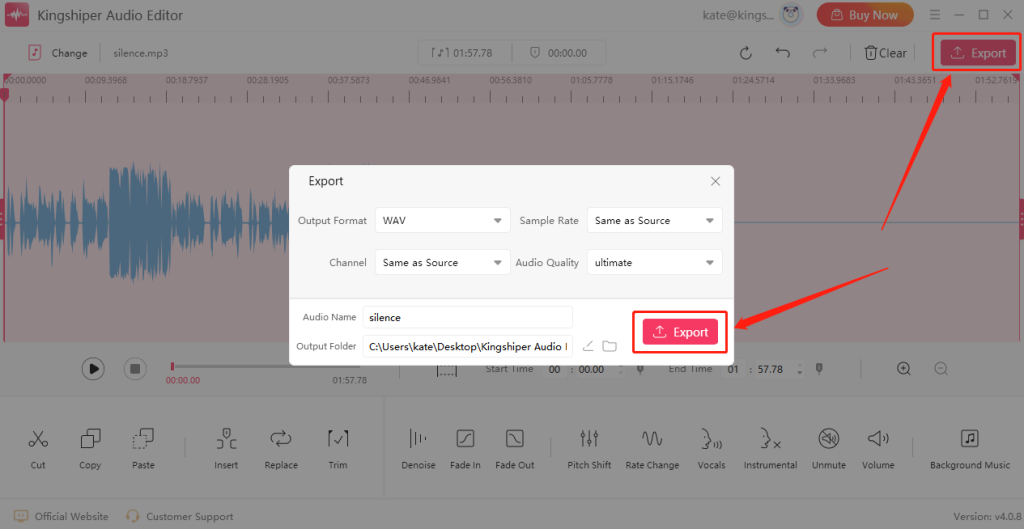Screen dimensions: 1024x529
Task: Open the Output Format dropdown showing WAV
Action: click(x=443, y=220)
